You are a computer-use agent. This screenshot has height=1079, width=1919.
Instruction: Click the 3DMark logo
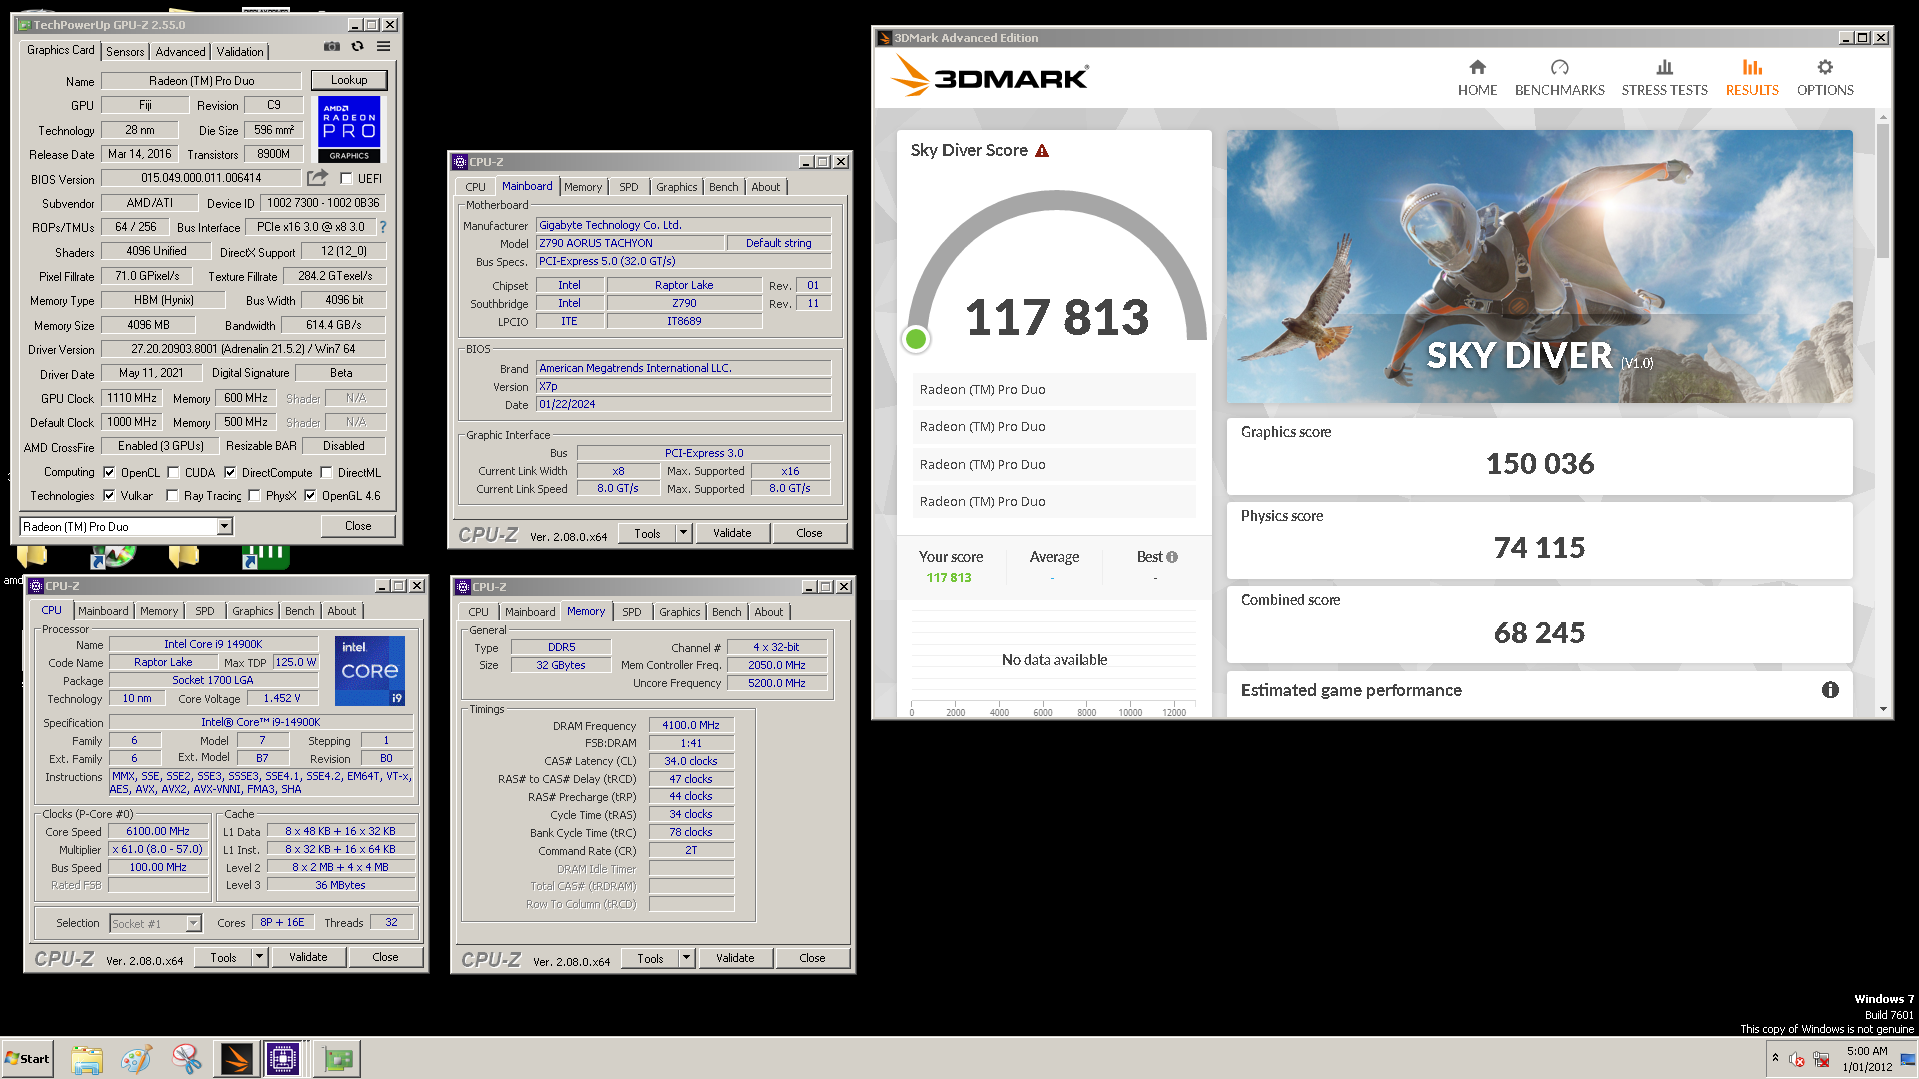[x=989, y=77]
